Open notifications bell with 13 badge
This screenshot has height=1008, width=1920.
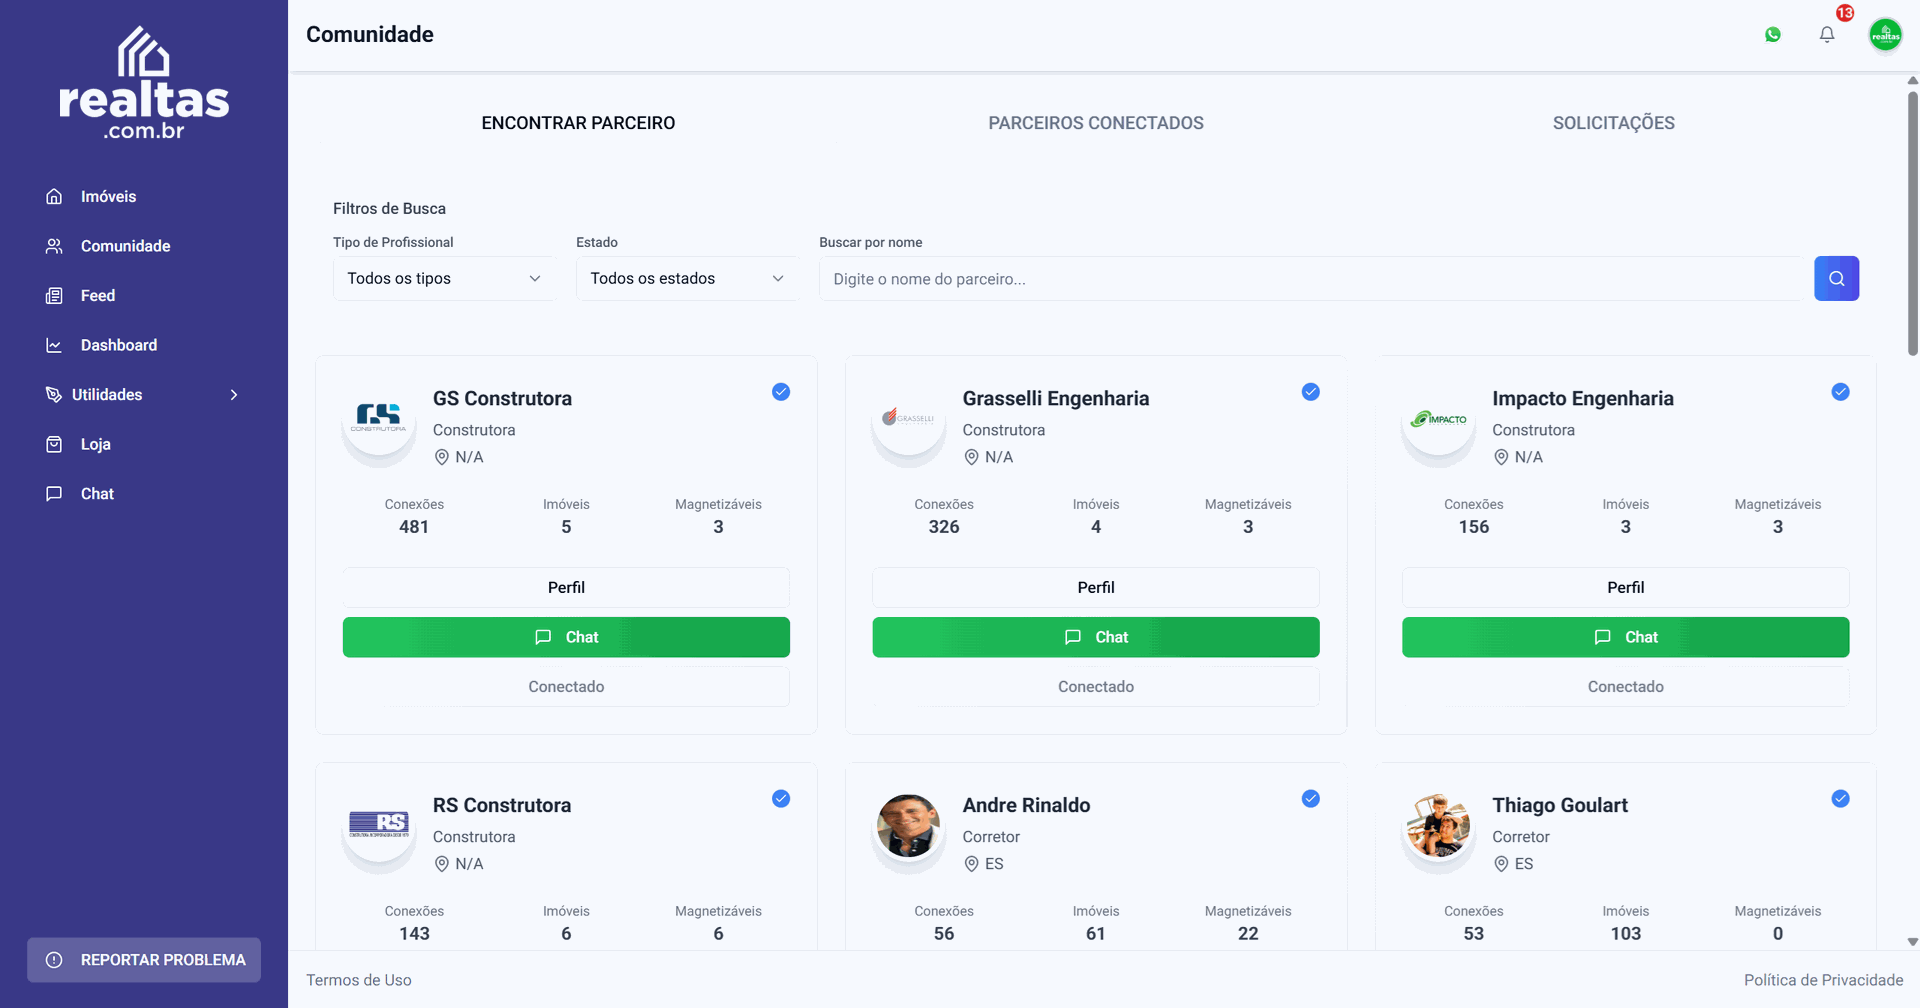[1827, 35]
